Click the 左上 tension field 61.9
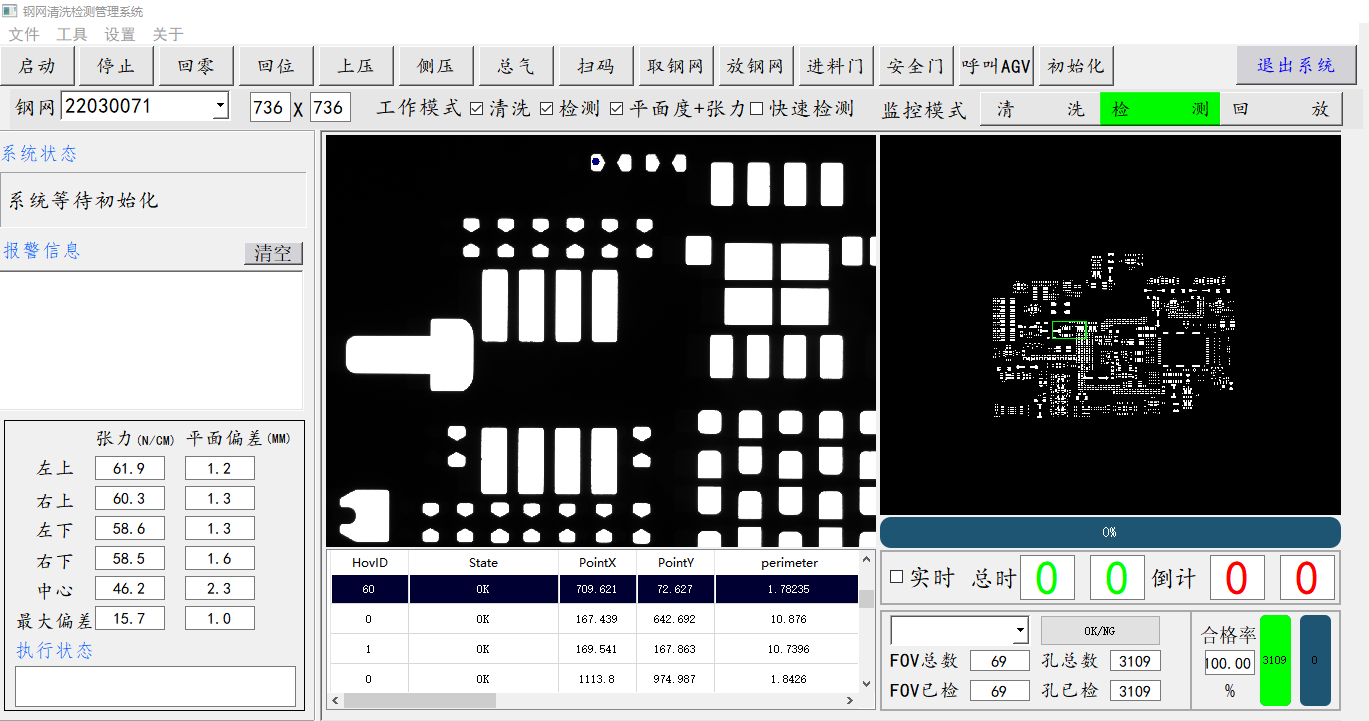 130,468
